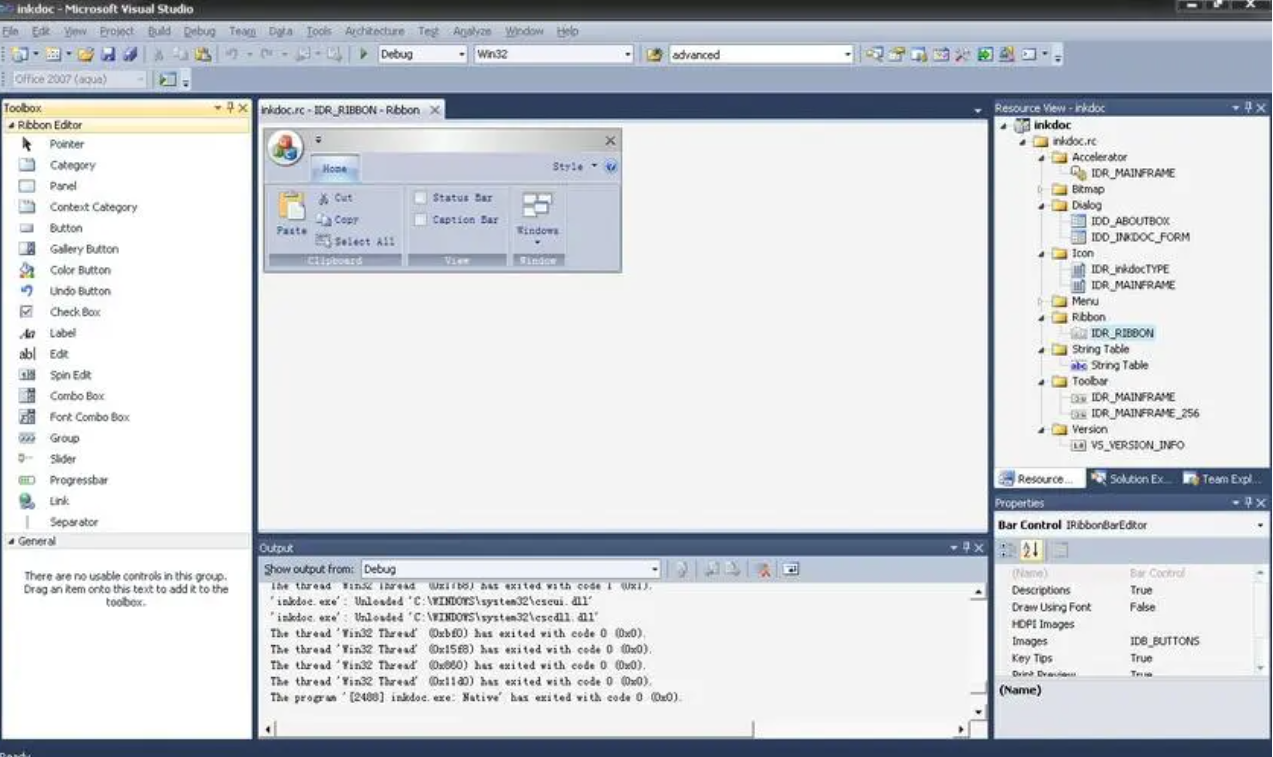Click the Alphabetical sort icon in Properties
Screen dimensions: 1273x757
point(1031,550)
